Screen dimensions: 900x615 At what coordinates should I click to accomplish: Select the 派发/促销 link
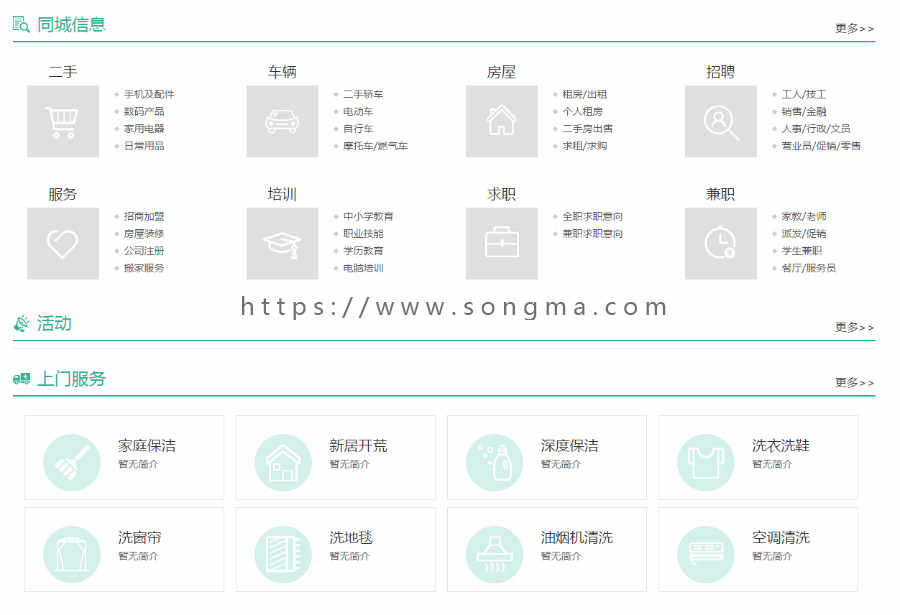coord(804,234)
